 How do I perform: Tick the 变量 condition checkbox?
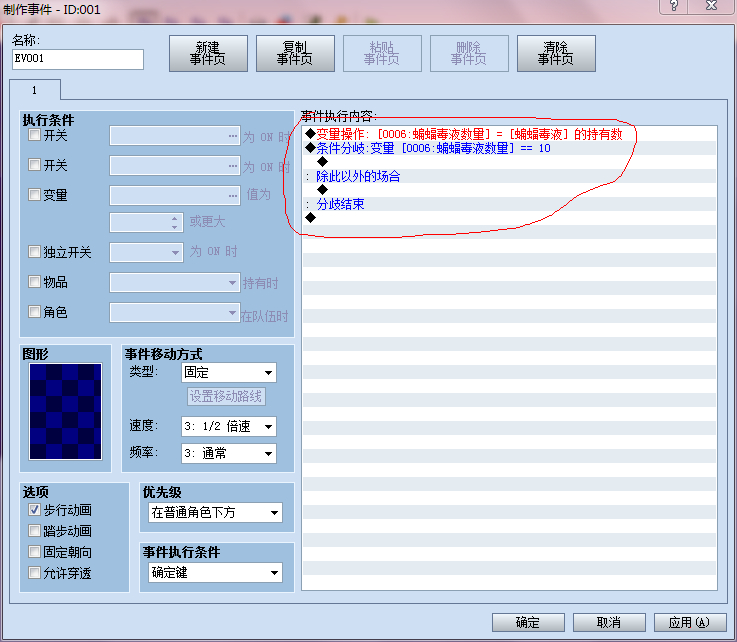coord(34,195)
